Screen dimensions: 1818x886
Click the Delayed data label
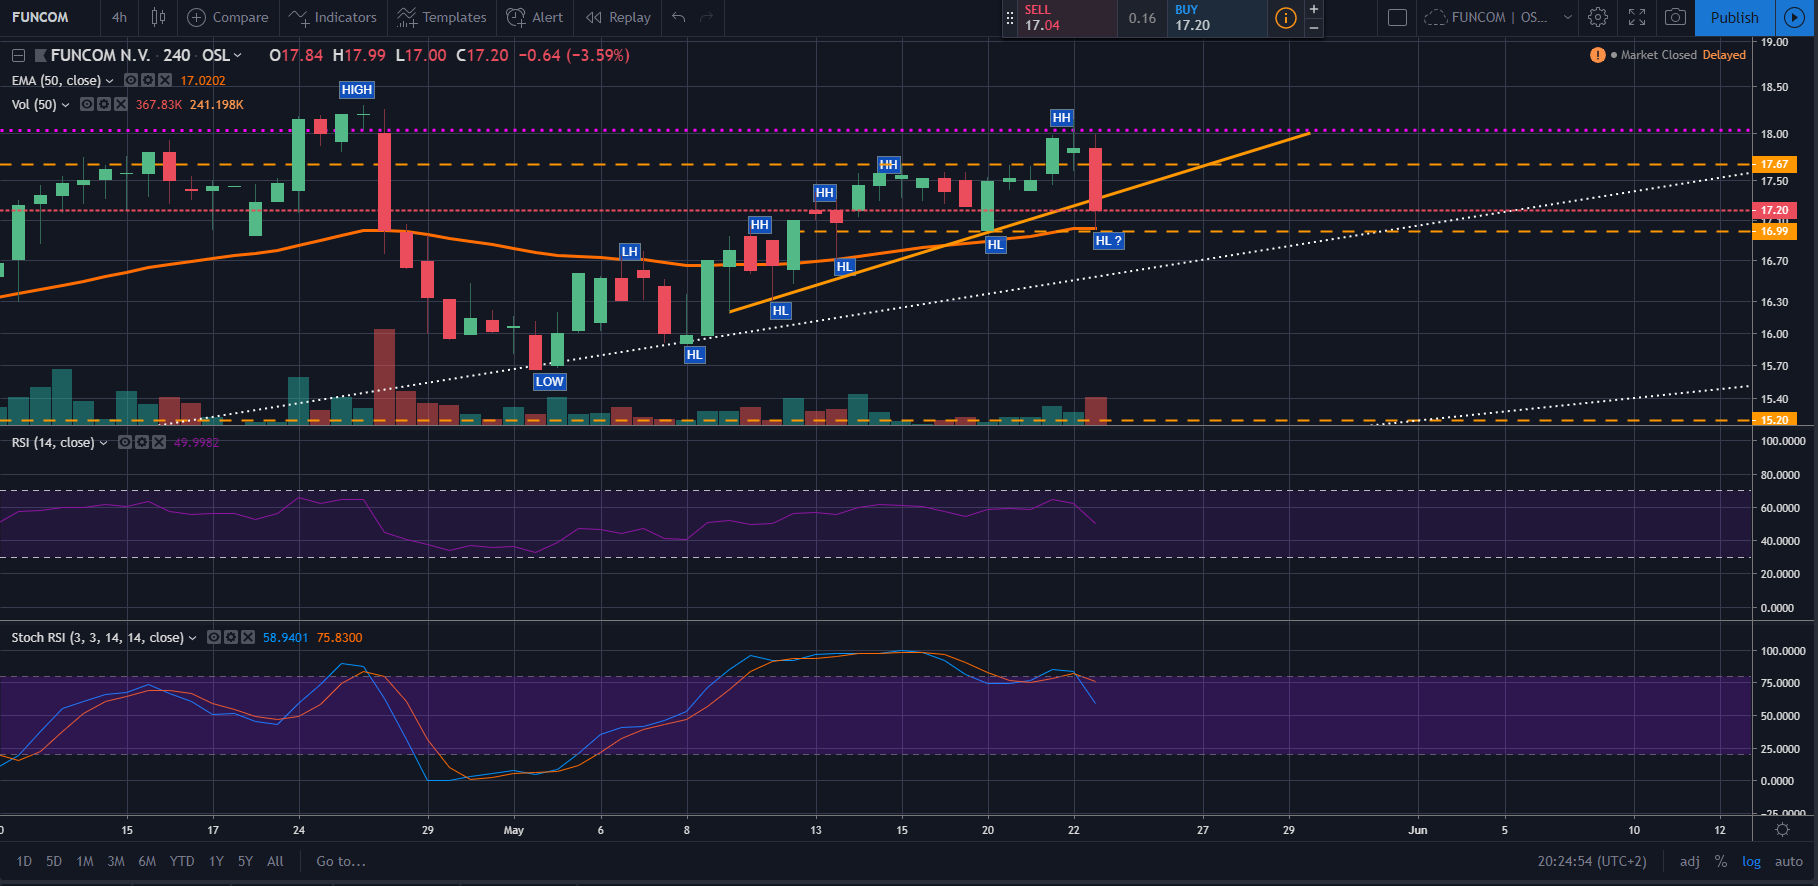(1724, 55)
